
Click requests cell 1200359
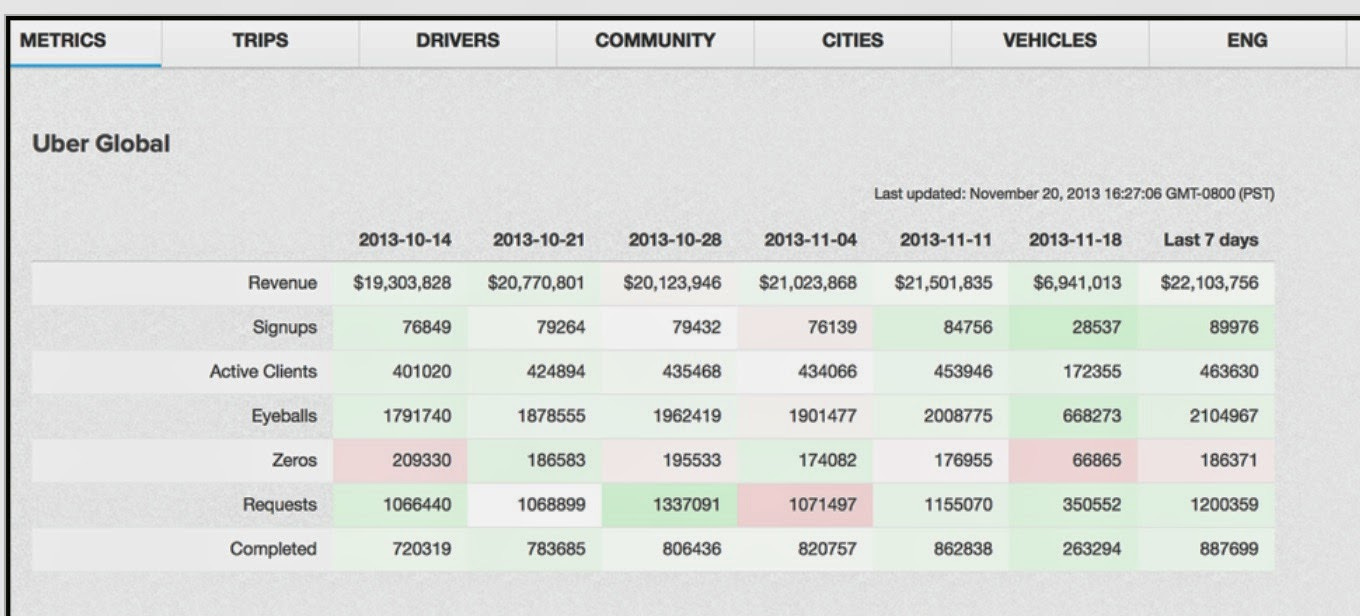pyautogui.click(x=1207, y=505)
